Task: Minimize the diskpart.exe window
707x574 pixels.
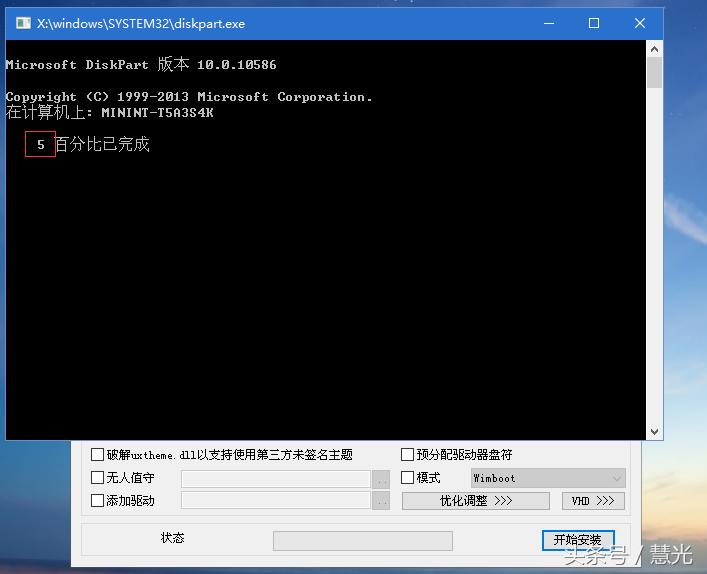Action: pos(549,23)
